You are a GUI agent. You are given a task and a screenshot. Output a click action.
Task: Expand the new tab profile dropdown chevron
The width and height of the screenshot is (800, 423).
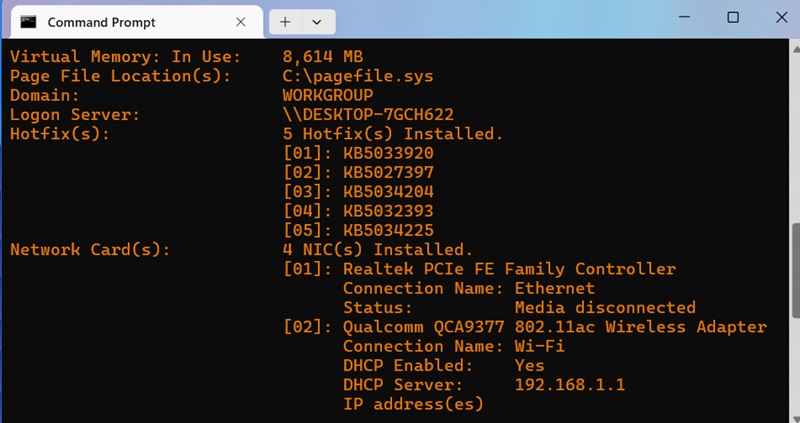click(x=317, y=21)
